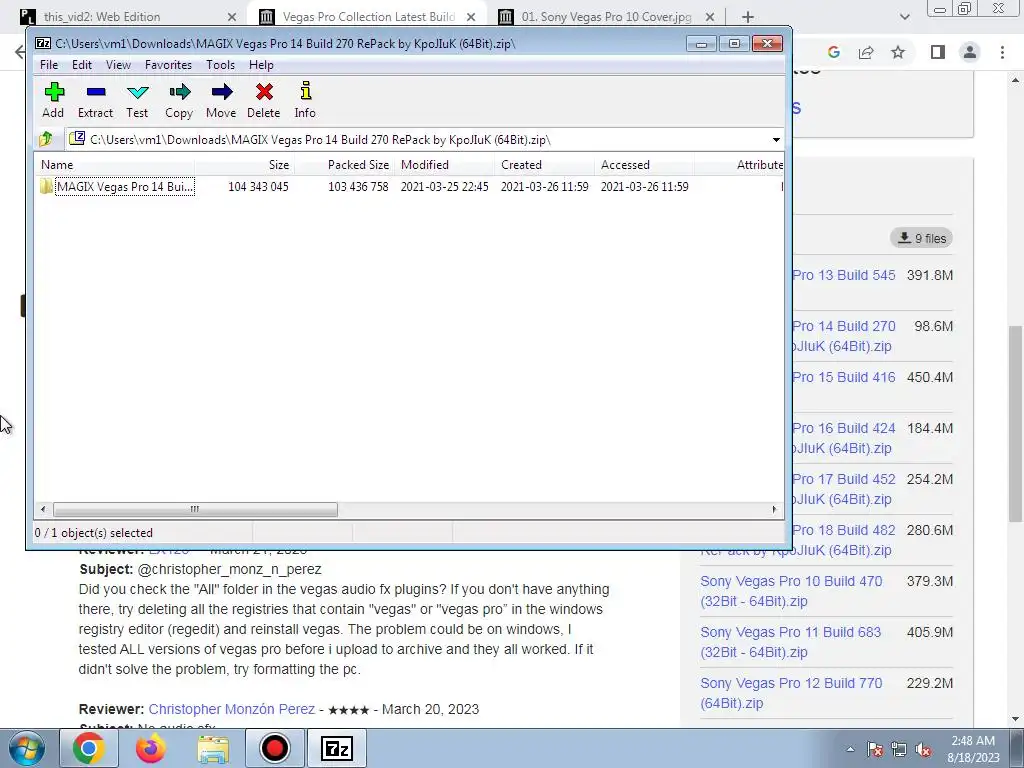The image size is (1024, 768).
Task: Click the Google icon in Chrome address bar
Action: [x=833, y=52]
